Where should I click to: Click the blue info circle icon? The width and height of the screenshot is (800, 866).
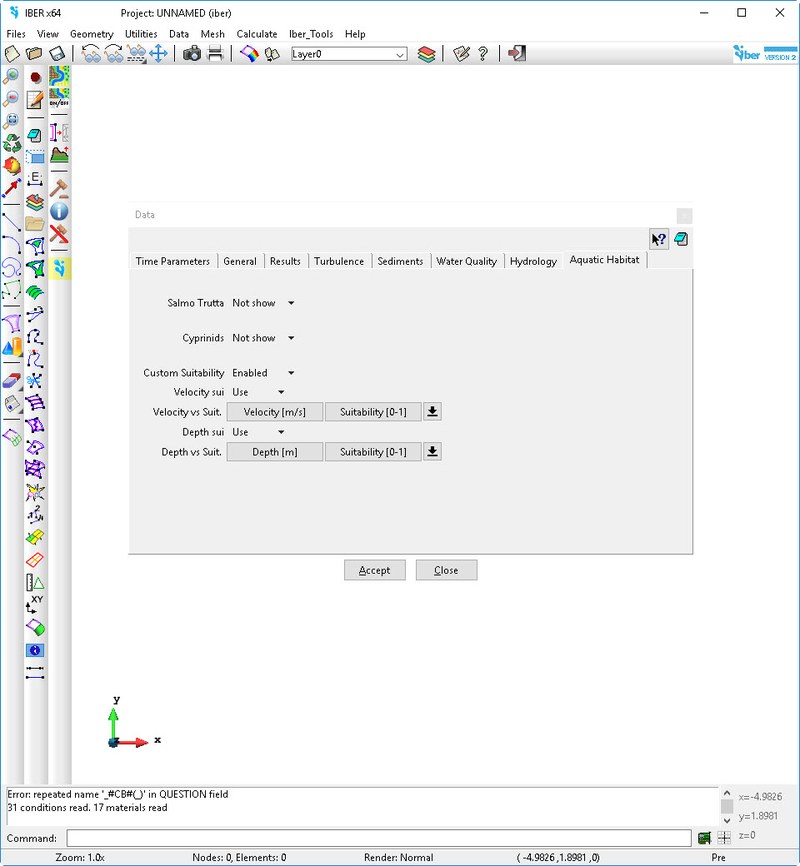tap(59, 211)
